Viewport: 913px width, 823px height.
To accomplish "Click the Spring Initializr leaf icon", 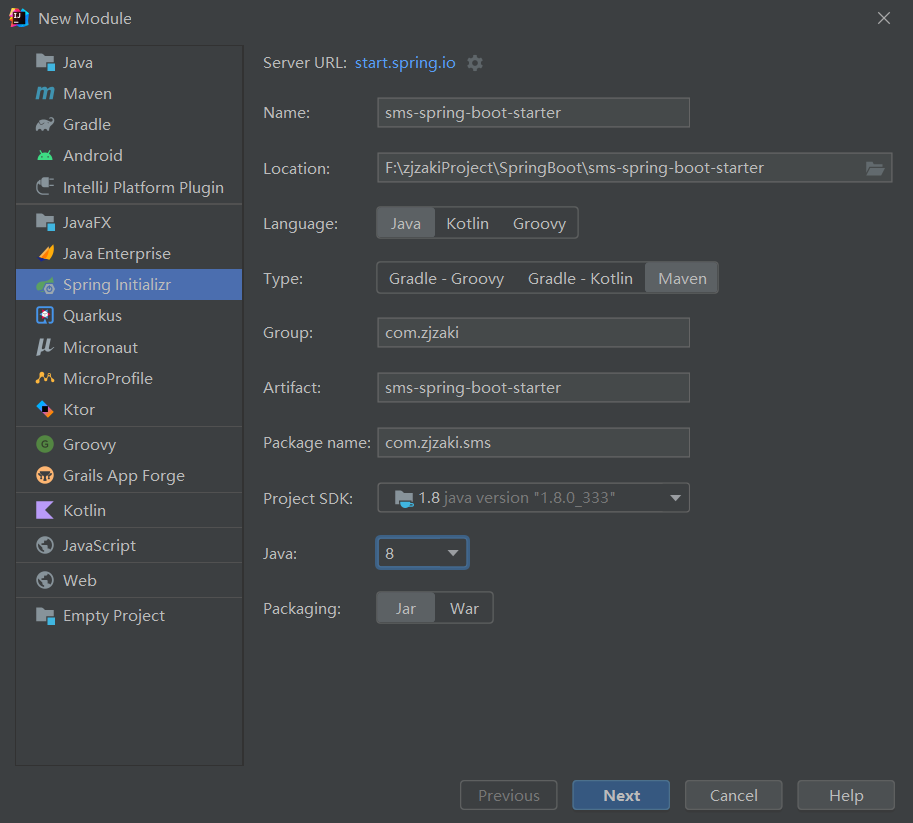I will 45,285.
